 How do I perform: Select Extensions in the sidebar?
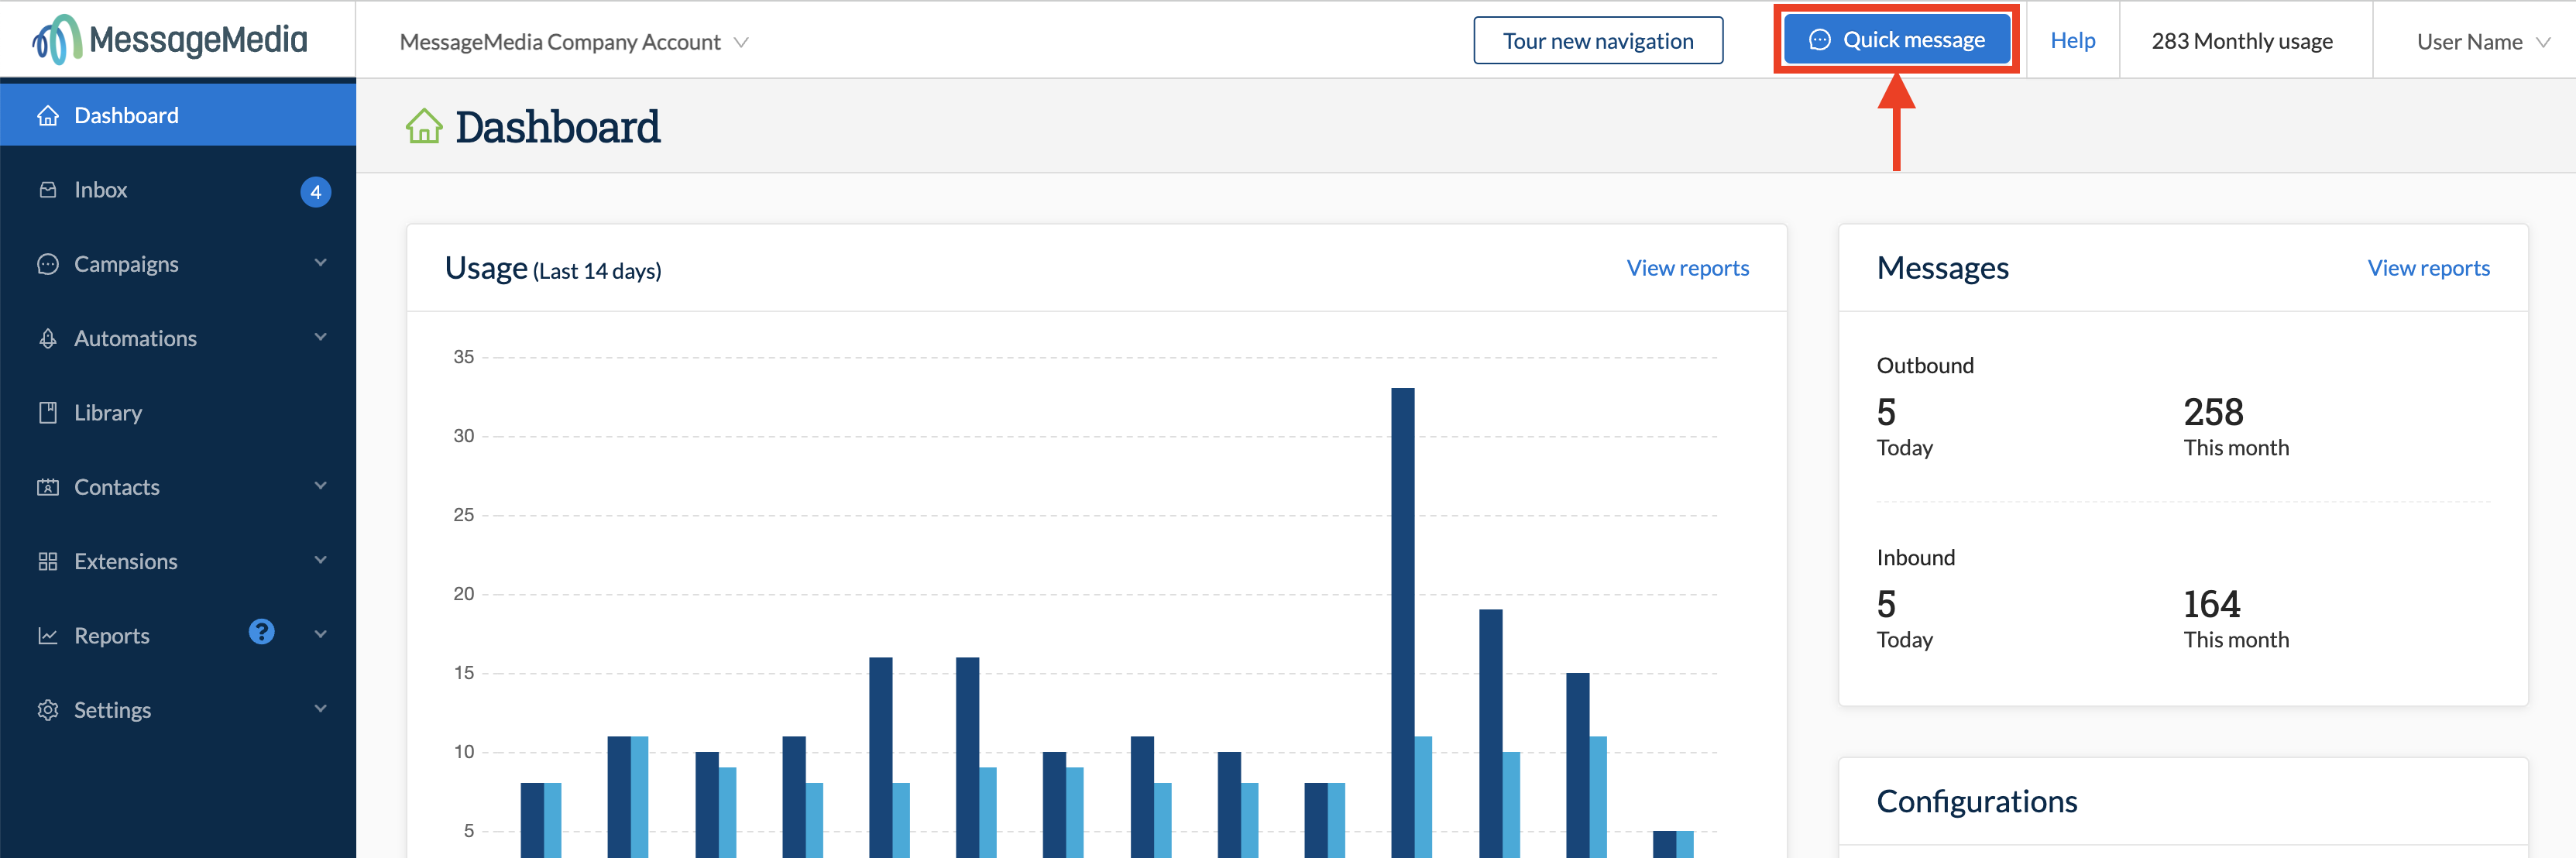click(x=178, y=561)
